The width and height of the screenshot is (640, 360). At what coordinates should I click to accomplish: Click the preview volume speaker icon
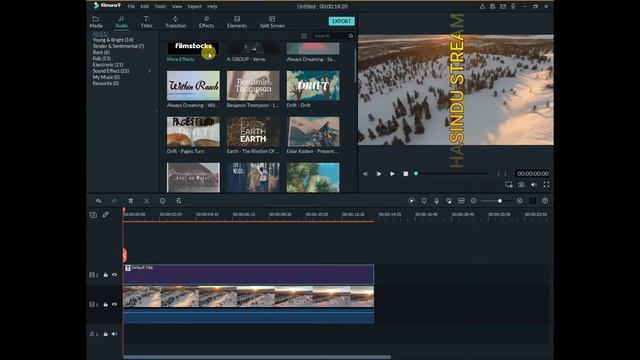click(x=533, y=185)
